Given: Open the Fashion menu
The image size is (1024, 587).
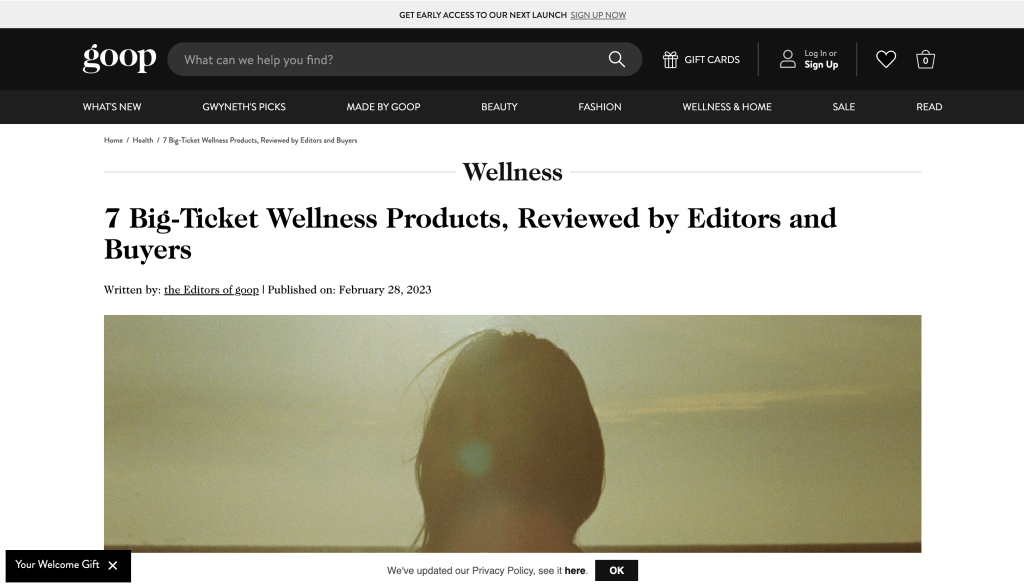Looking at the screenshot, I should tap(600, 107).
